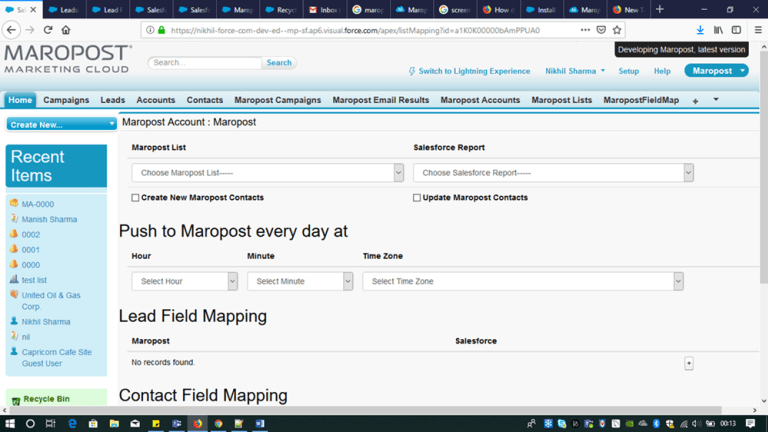Show Firefox downloads arrow icon
The image size is (768, 432).
tap(700, 30)
